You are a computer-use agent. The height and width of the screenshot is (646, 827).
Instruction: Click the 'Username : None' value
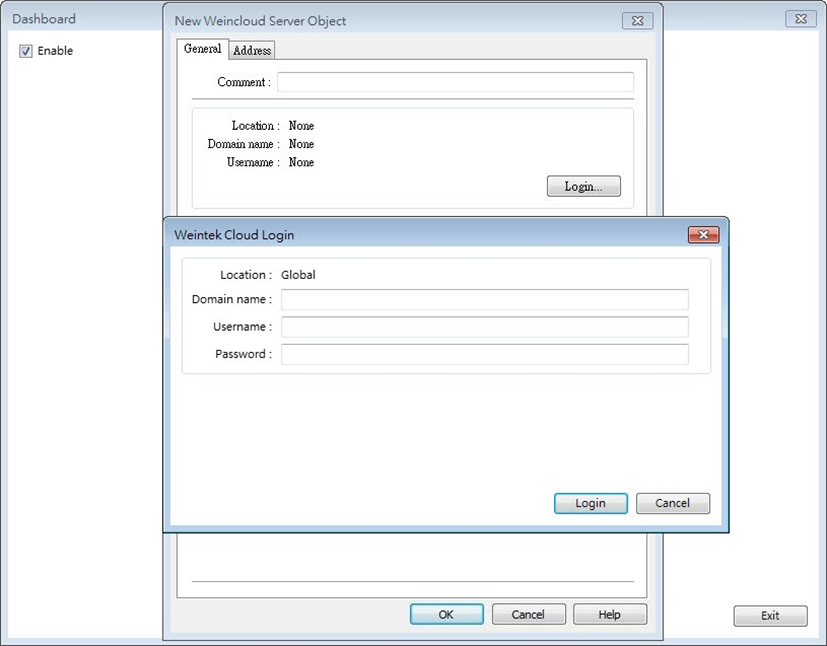(301, 162)
